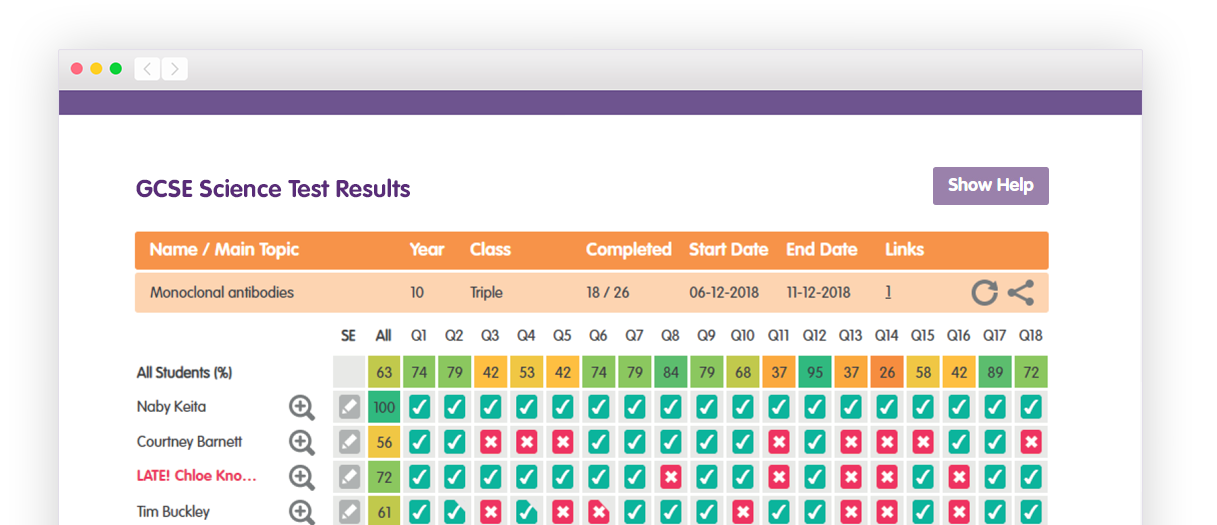The width and height of the screenshot is (1217, 525).
Task: Click Tim Buckley's Q6 cross mark
Action: pos(599,512)
